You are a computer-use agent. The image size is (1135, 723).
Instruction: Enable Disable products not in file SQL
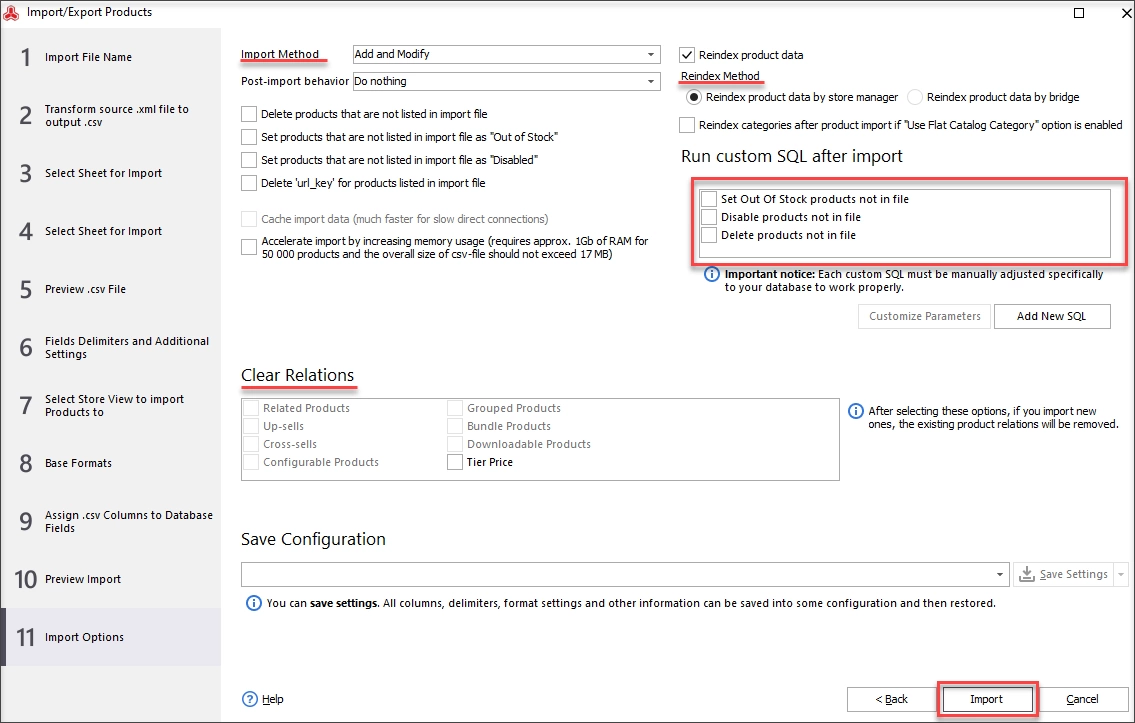[709, 217]
